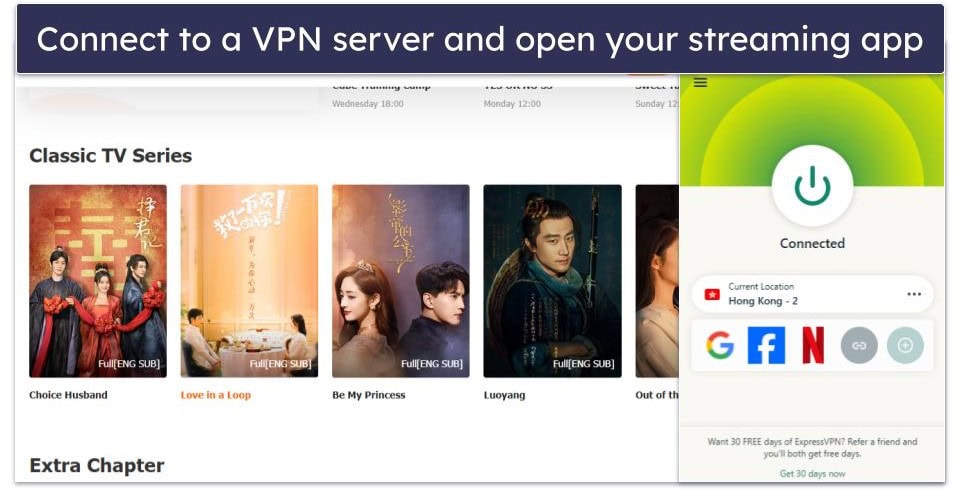Click the Extra Chapter section heading
Image resolution: width=960 pixels, height=490 pixels.
96,465
